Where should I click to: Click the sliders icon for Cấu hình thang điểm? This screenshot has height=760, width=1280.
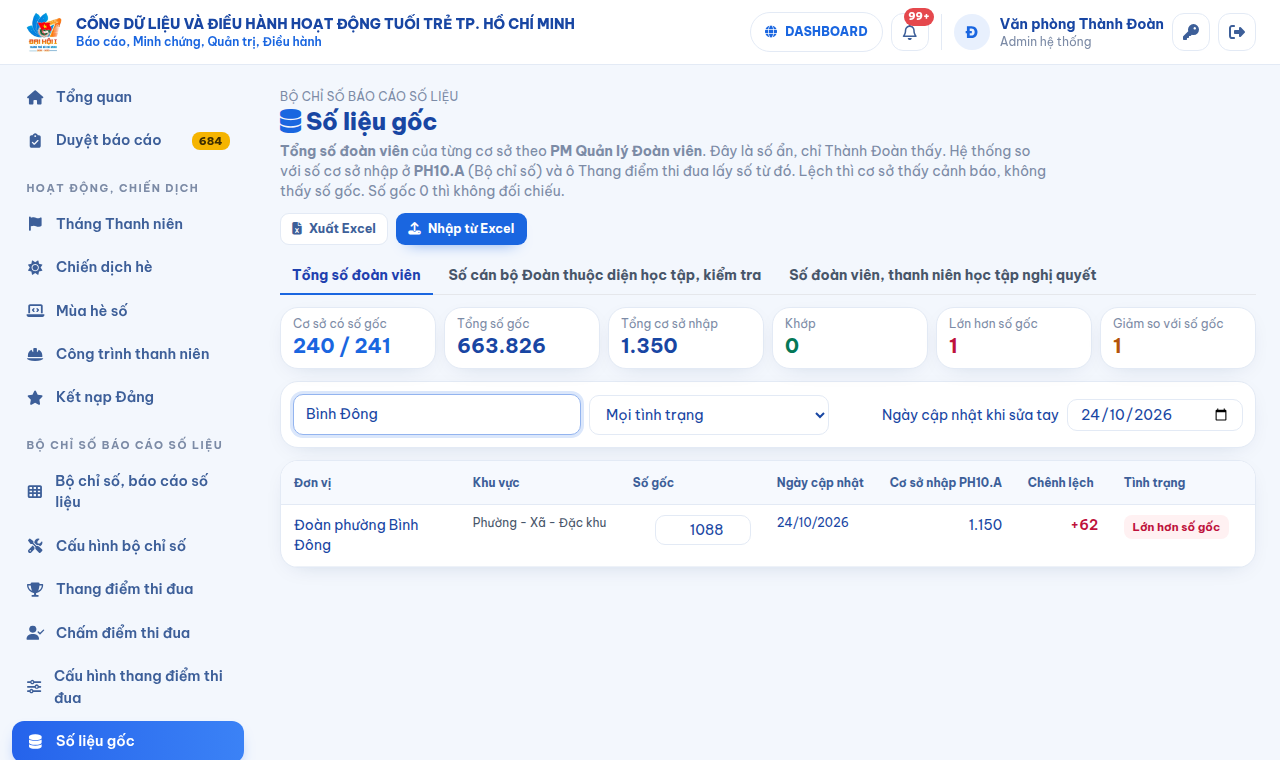coord(34,687)
